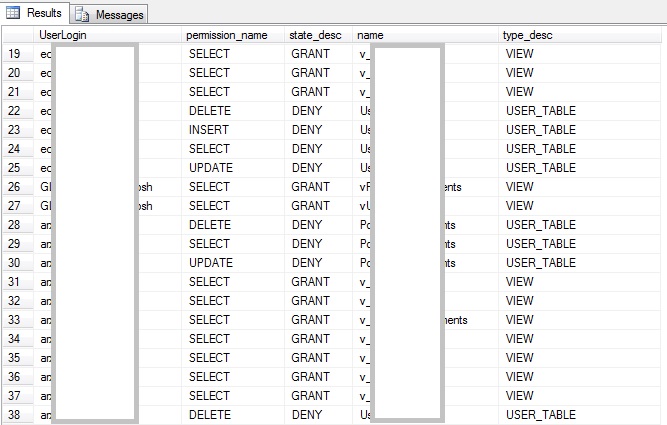Click USER_TABLE type in row 38
This screenshot has width=667, height=425.
(541, 414)
